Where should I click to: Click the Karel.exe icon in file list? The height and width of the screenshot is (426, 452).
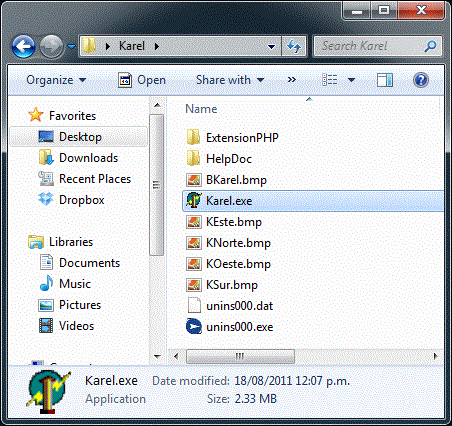(x=194, y=200)
